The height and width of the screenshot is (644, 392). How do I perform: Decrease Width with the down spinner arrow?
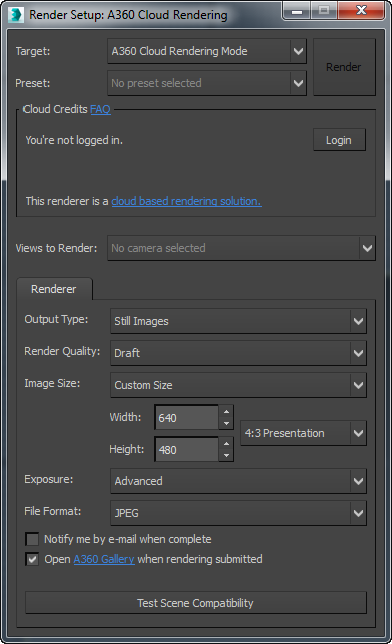tap(226, 423)
